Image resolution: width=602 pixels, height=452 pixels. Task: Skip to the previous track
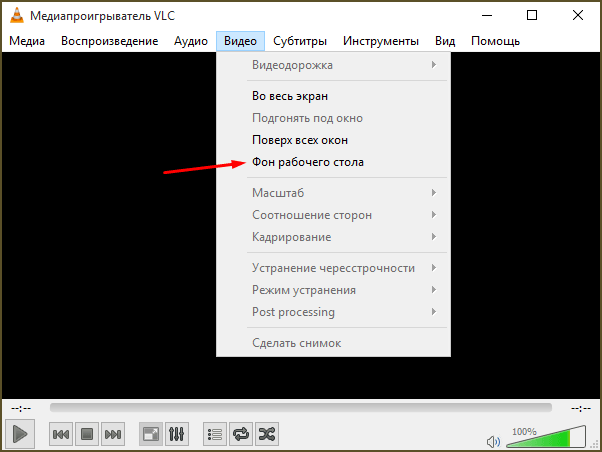pyautogui.click(x=61, y=434)
